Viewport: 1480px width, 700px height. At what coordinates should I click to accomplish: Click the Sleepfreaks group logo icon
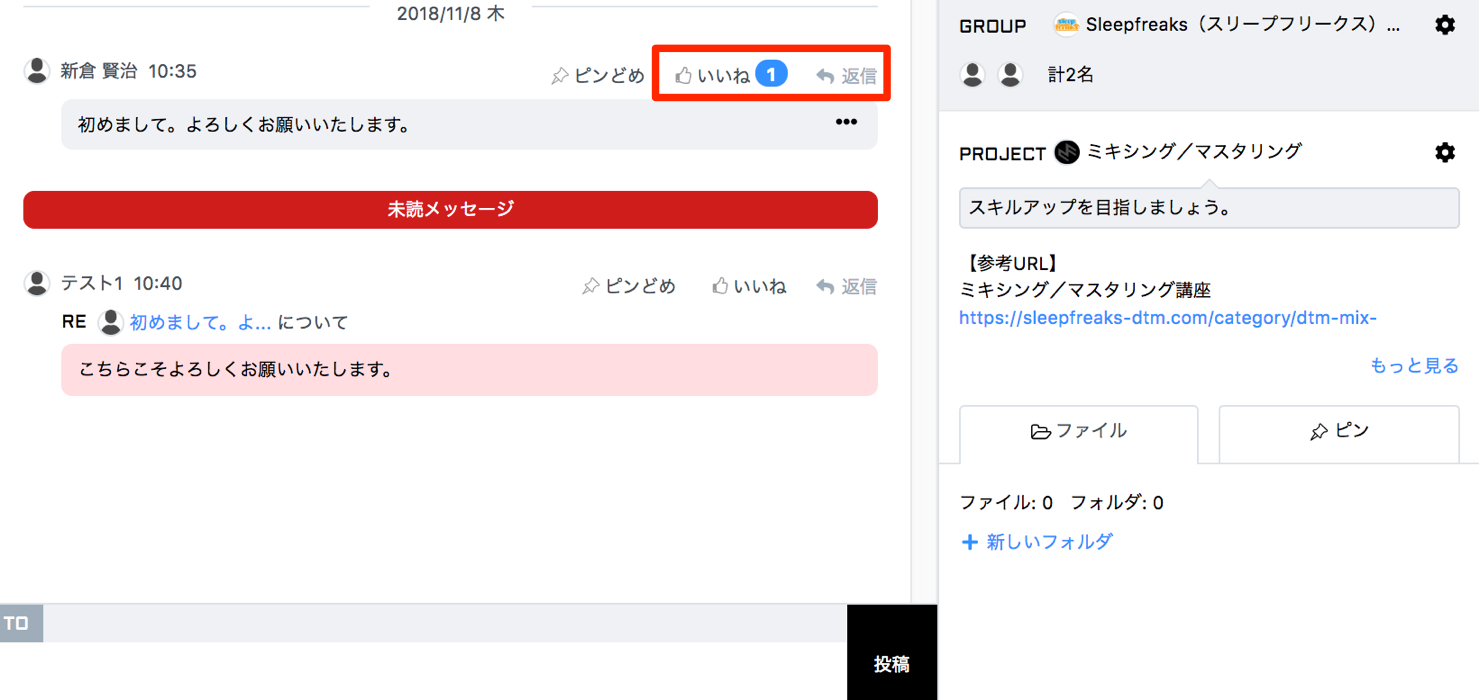(1067, 25)
